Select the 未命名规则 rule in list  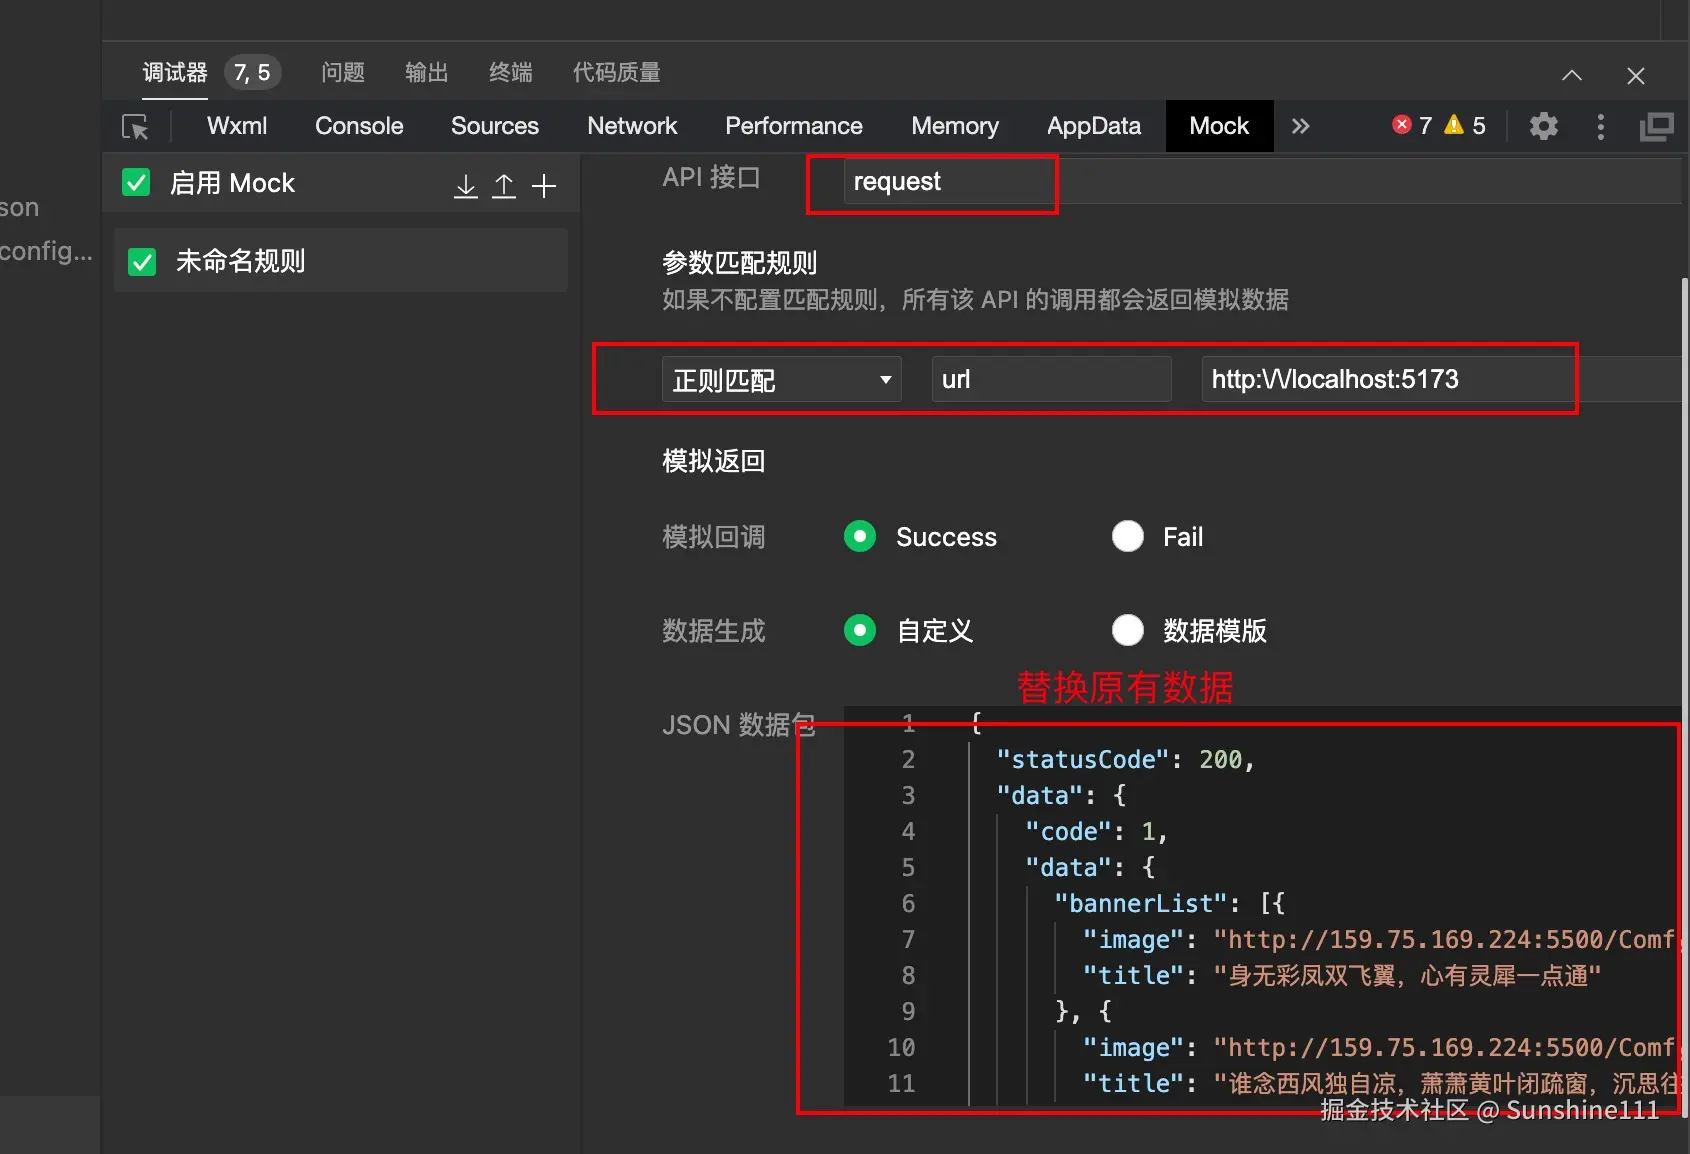341,261
